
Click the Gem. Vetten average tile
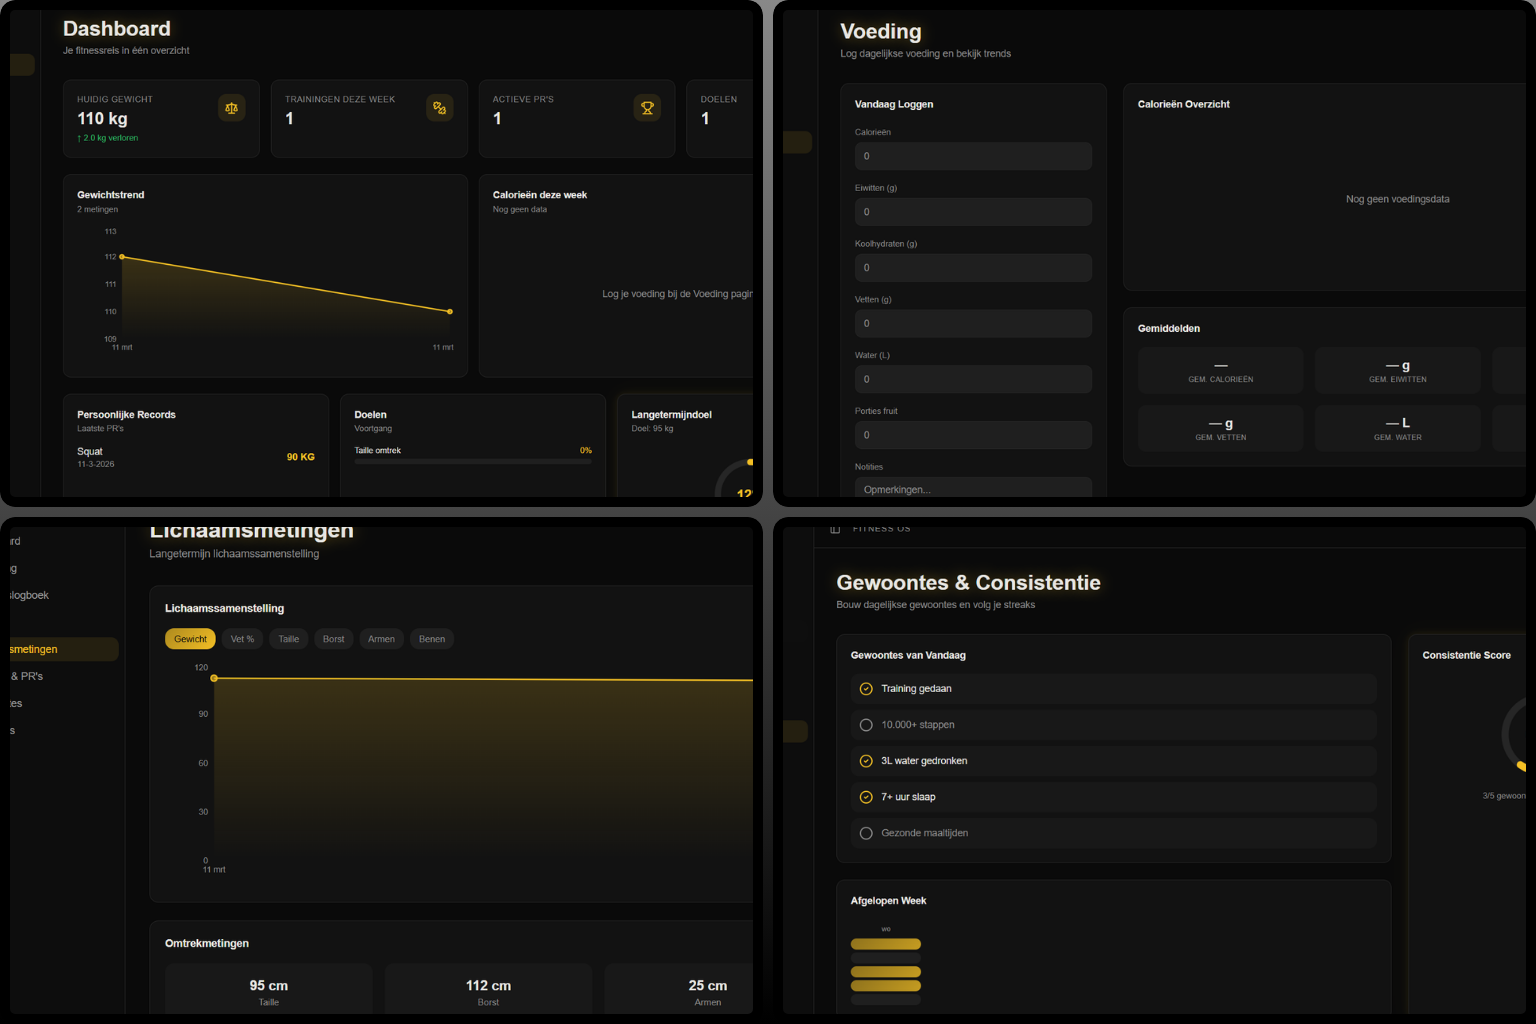pos(1221,428)
